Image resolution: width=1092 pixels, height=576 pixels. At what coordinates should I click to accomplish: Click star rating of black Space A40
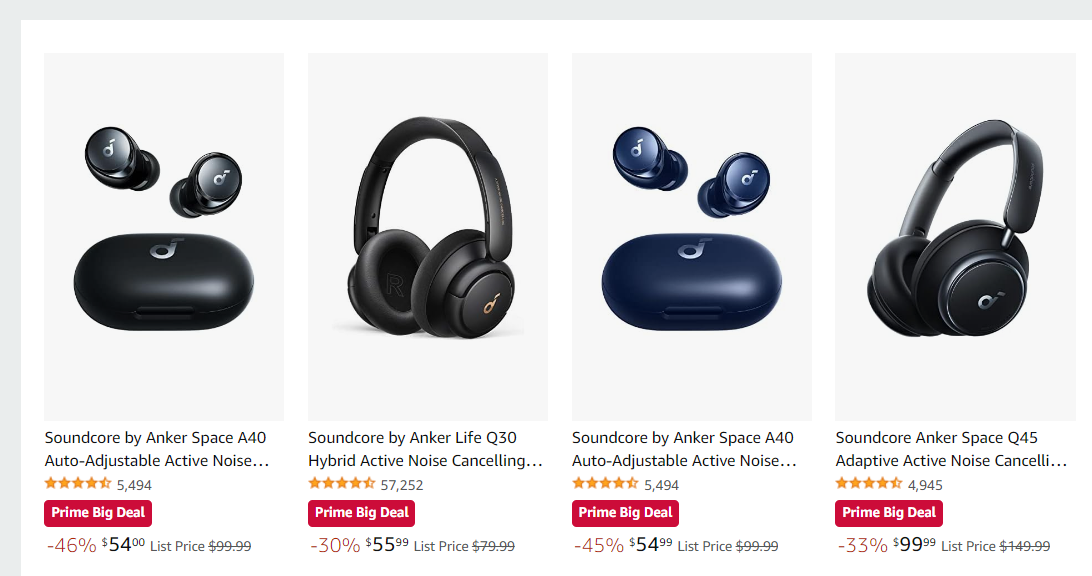(x=77, y=483)
